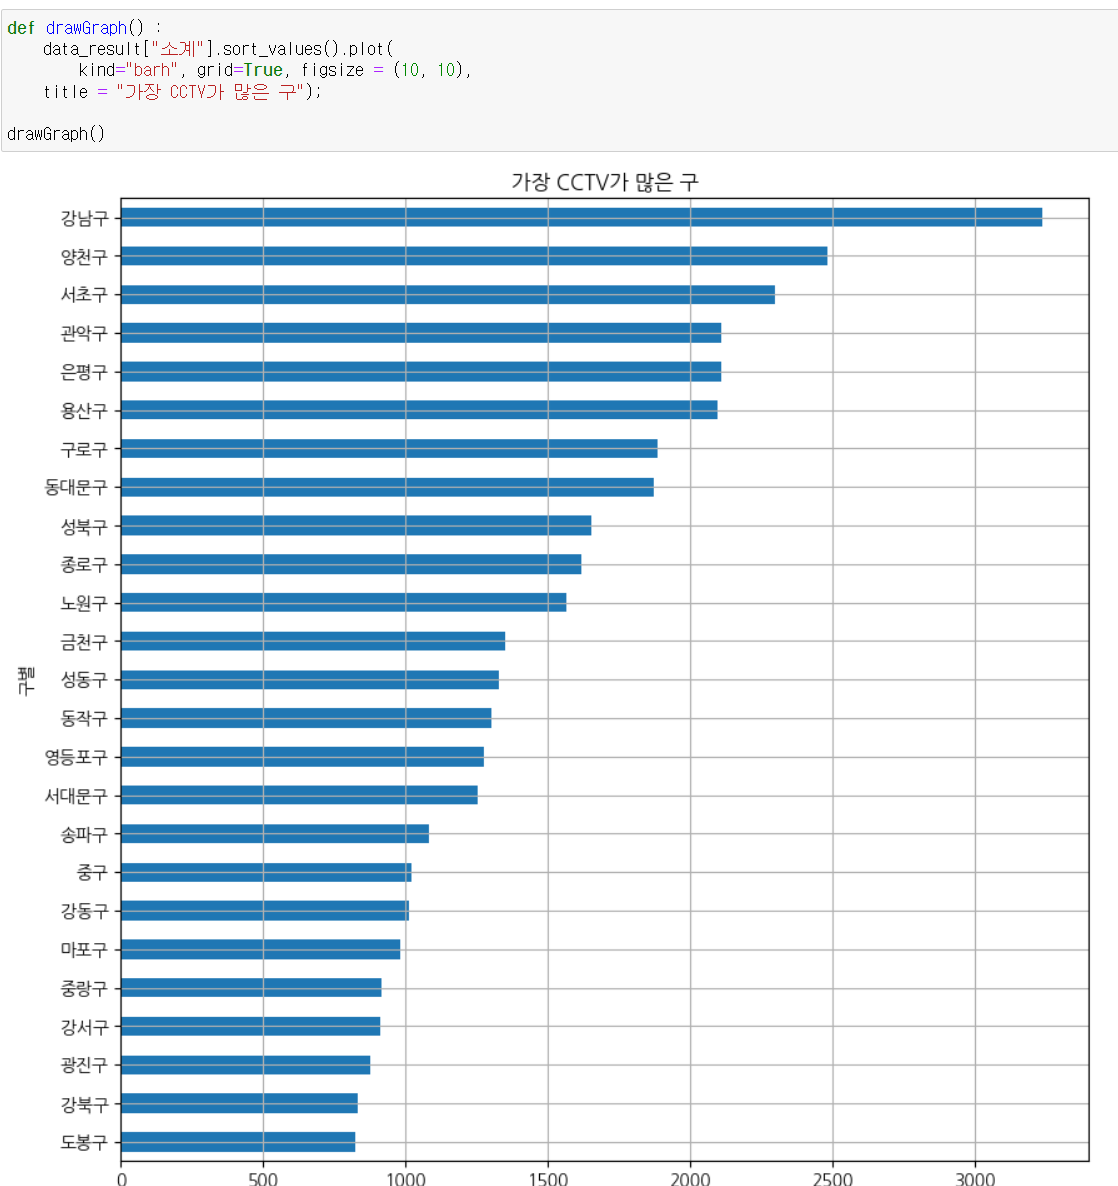
Task: Click the final drawGraph() call line
Action: (x=56, y=134)
